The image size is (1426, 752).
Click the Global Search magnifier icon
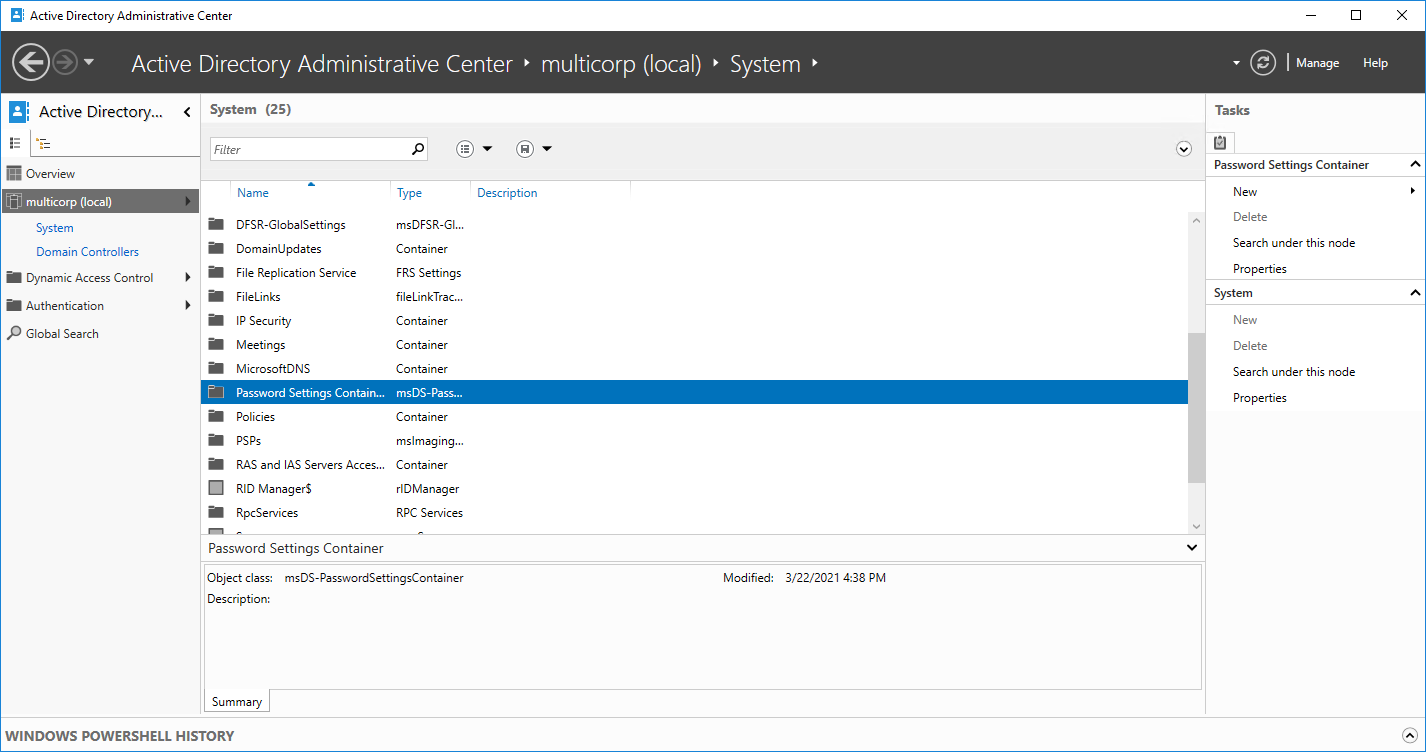pos(14,334)
